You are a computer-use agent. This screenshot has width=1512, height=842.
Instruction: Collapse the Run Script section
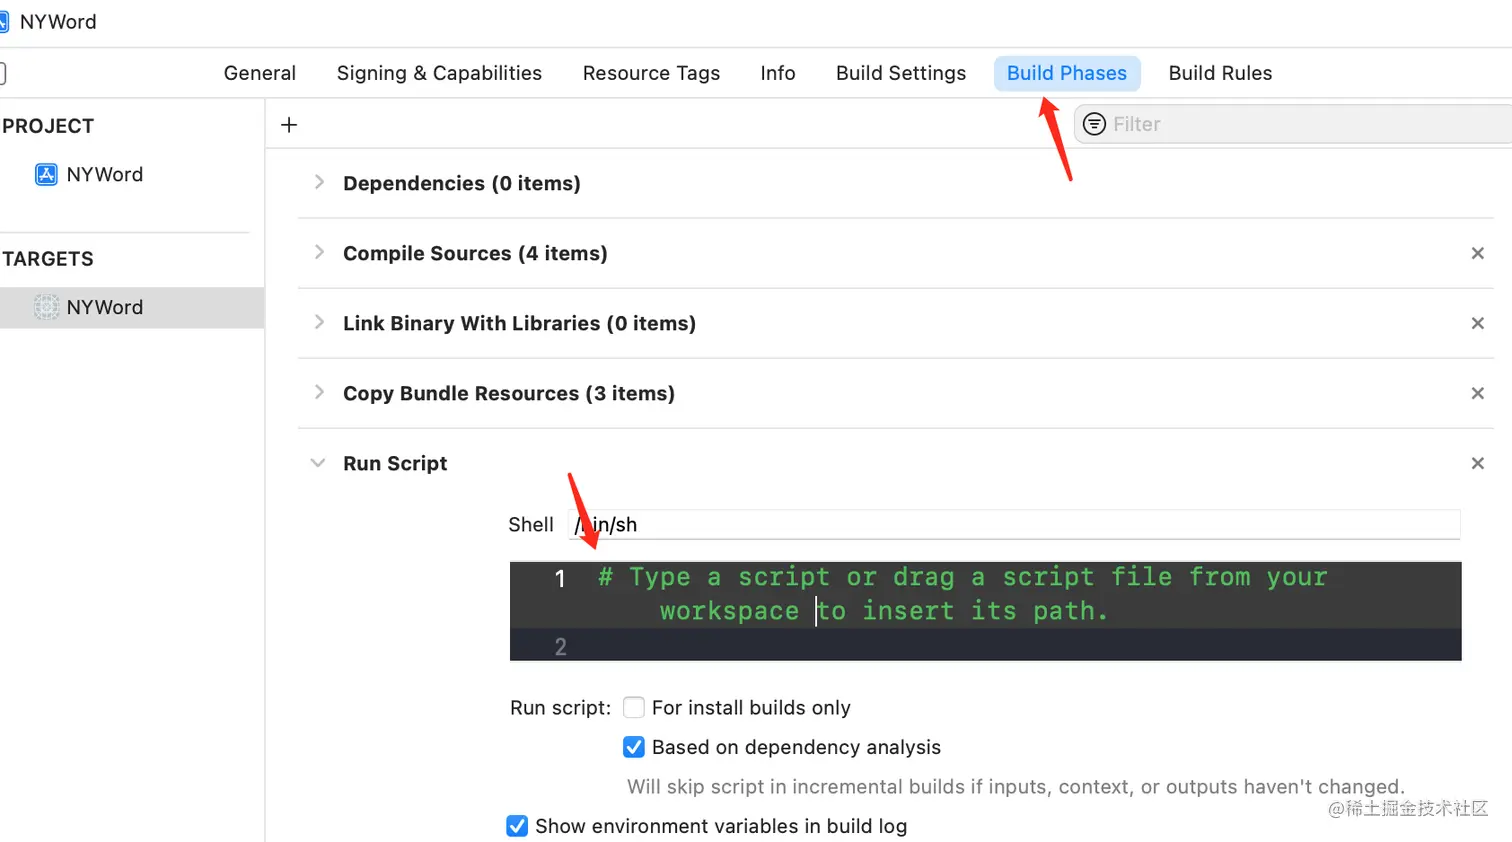pos(318,463)
